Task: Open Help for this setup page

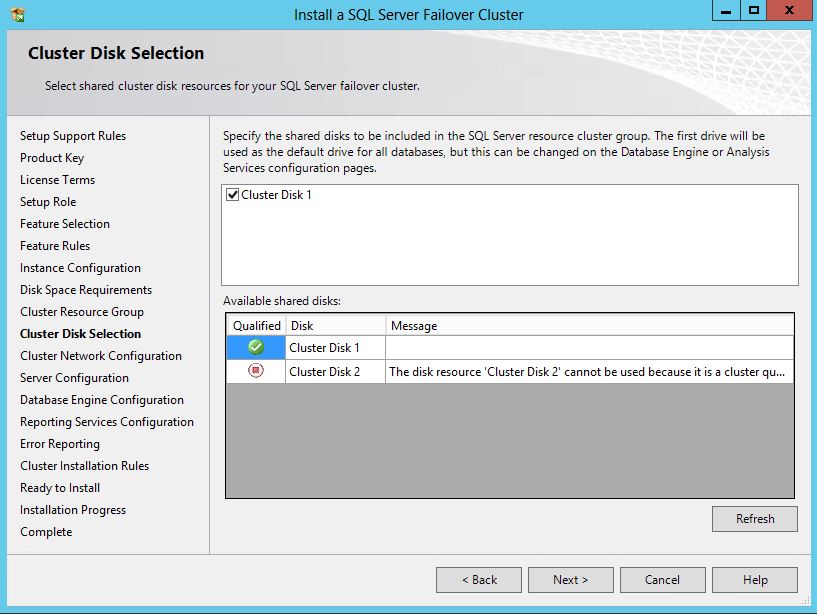Action: pyautogui.click(x=754, y=580)
